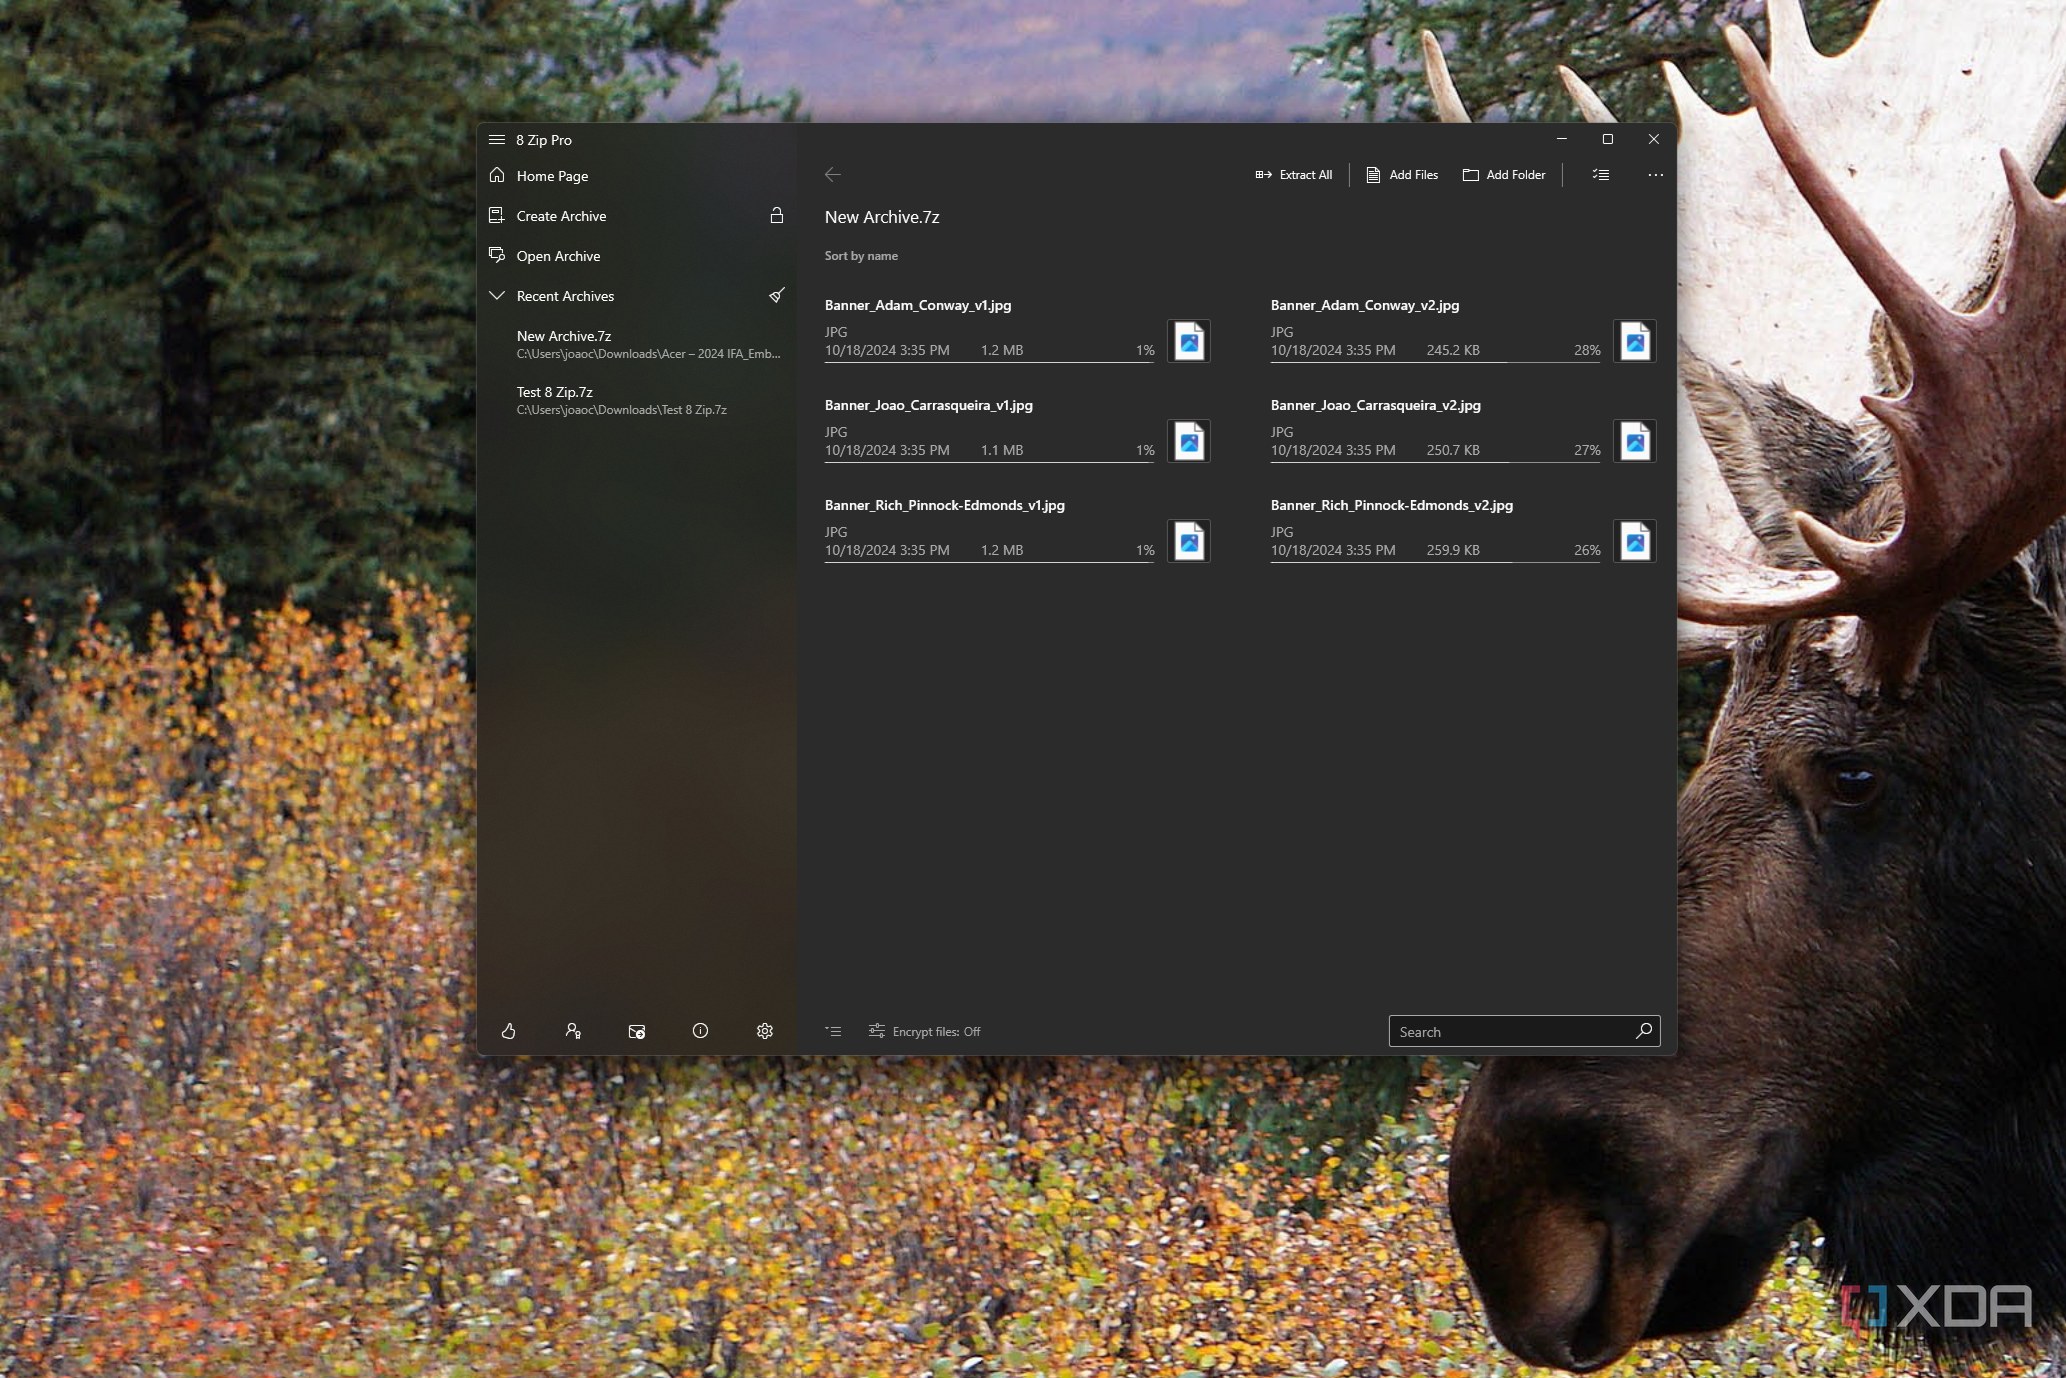2066x1378 pixels.
Task: Minimize the 8 Zip Pro window
Action: click(1562, 139)
